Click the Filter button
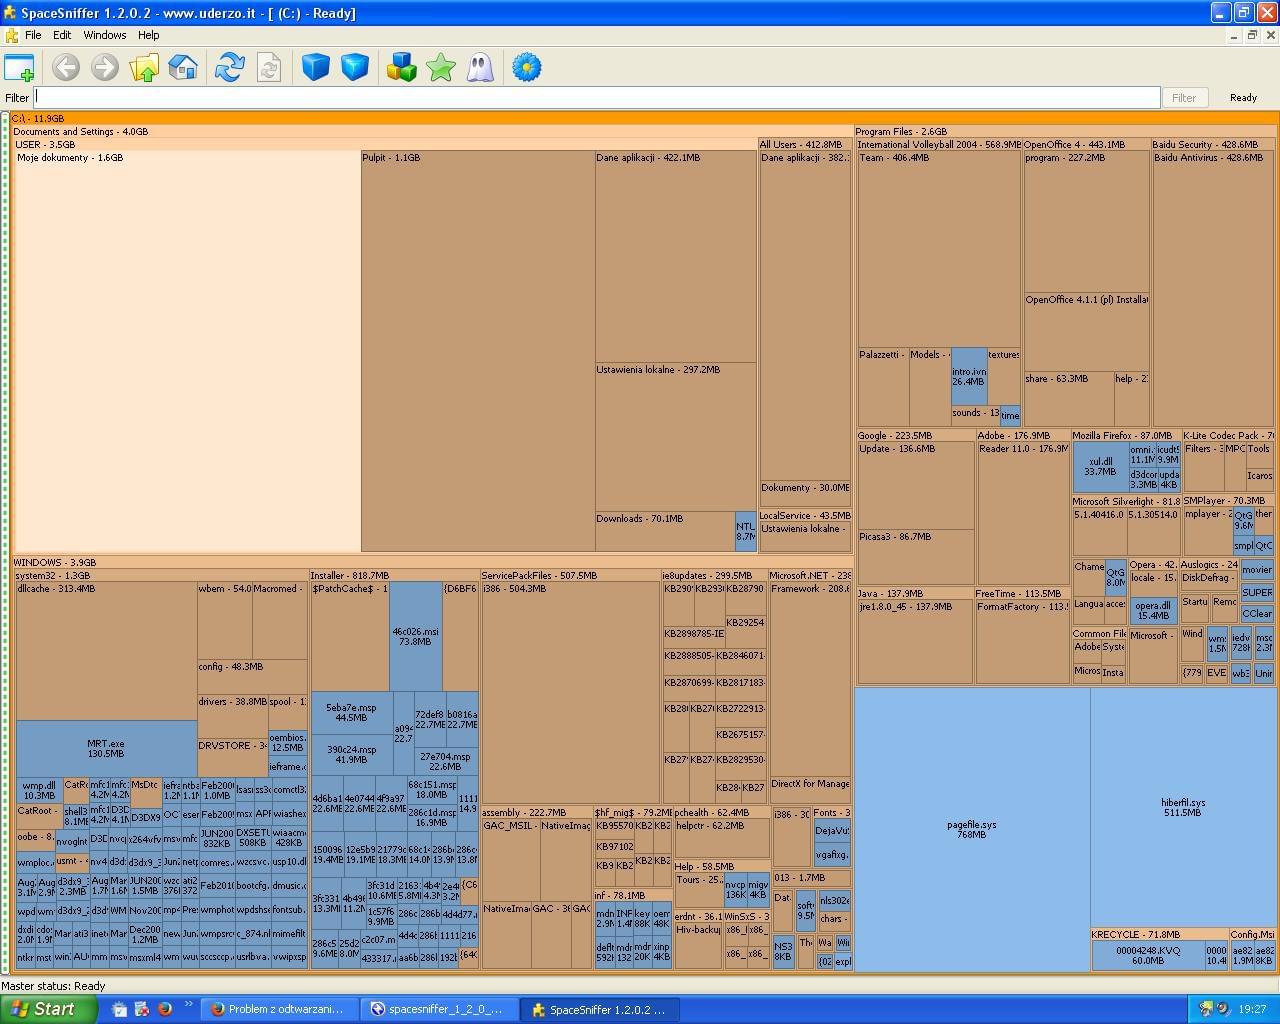The width and height of the screenshot is (1280, 1024). point(1184,98)
